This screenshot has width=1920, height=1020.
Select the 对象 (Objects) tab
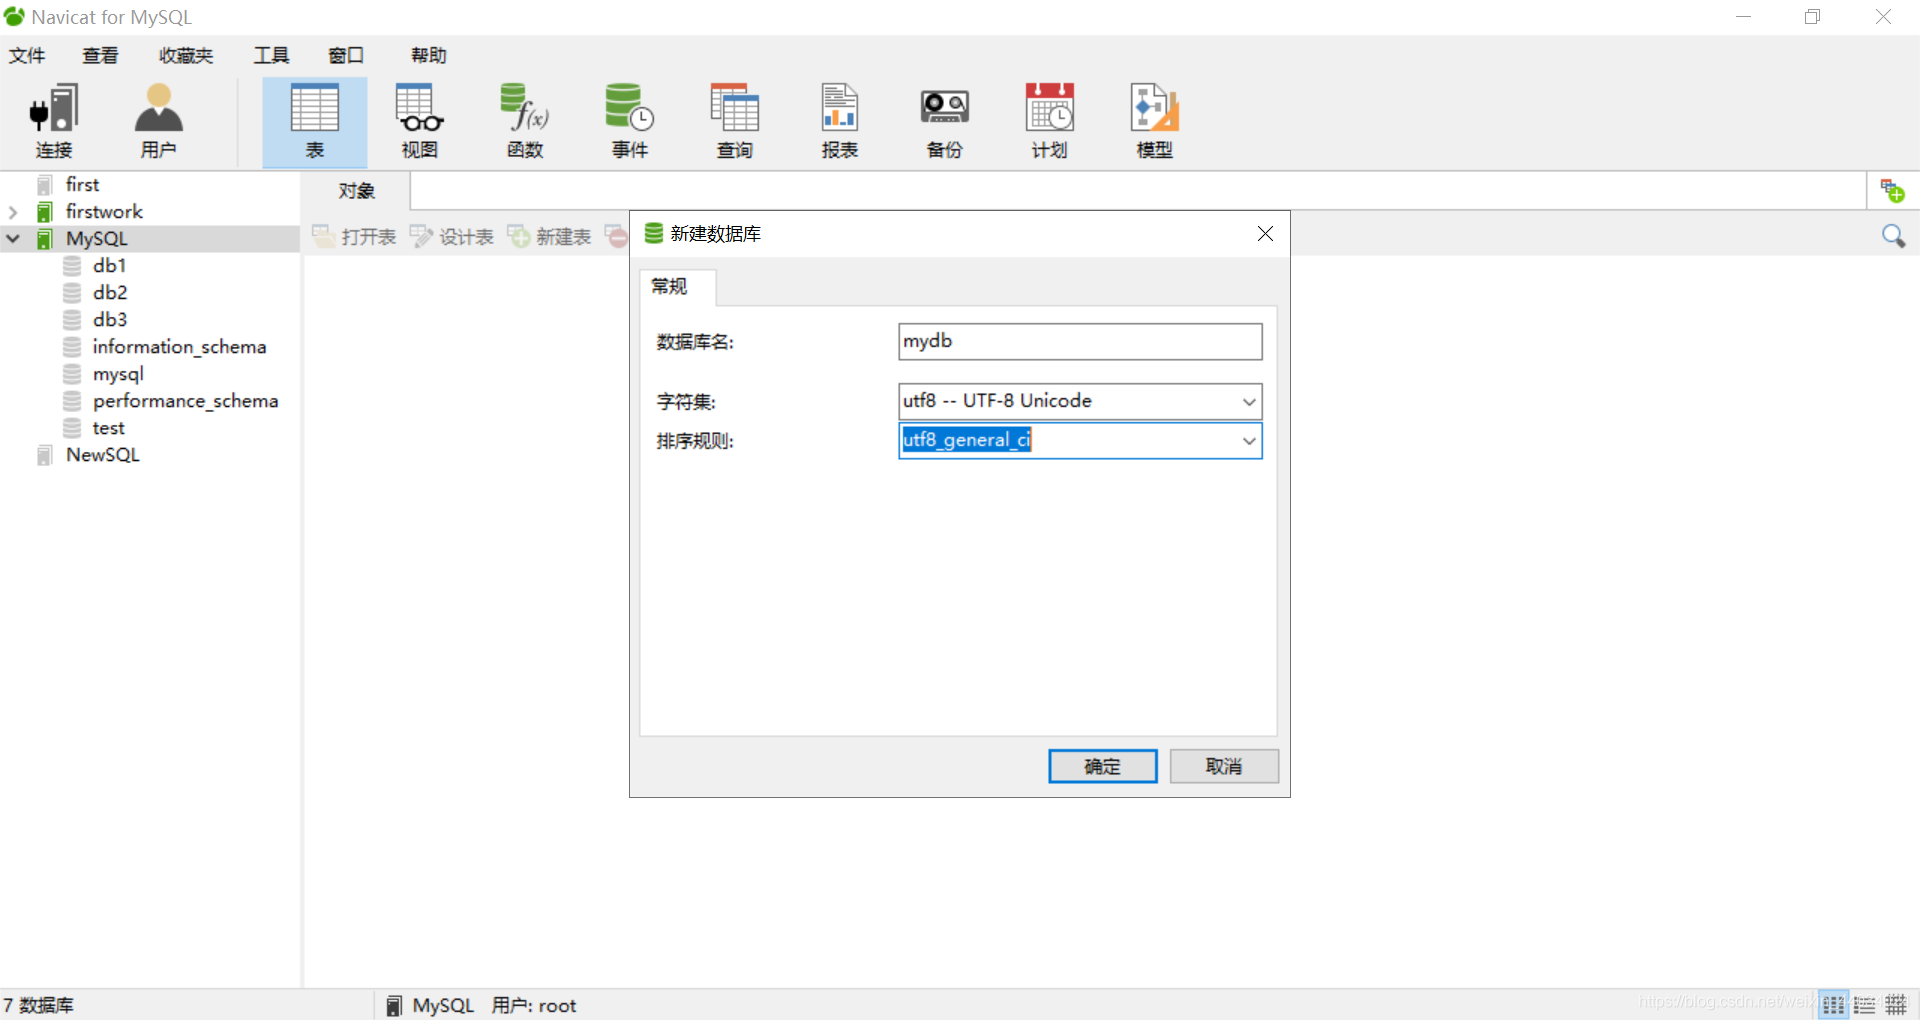tap(356, 190)
